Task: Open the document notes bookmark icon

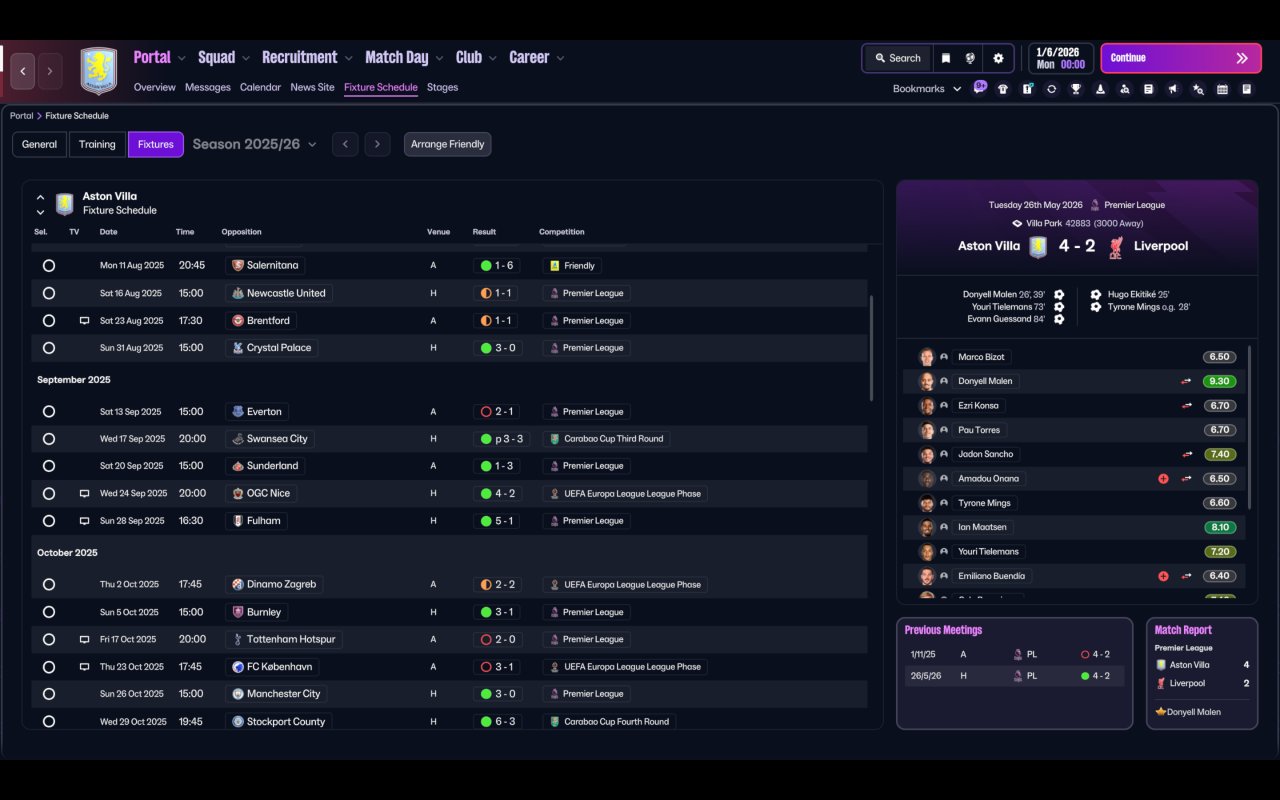Action: [1149, 89]
